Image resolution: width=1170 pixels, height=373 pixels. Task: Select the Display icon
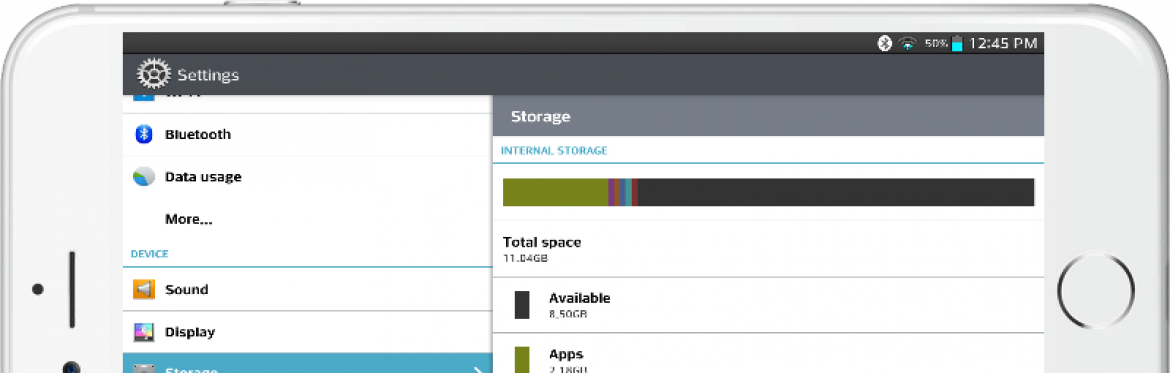point(144,332)
